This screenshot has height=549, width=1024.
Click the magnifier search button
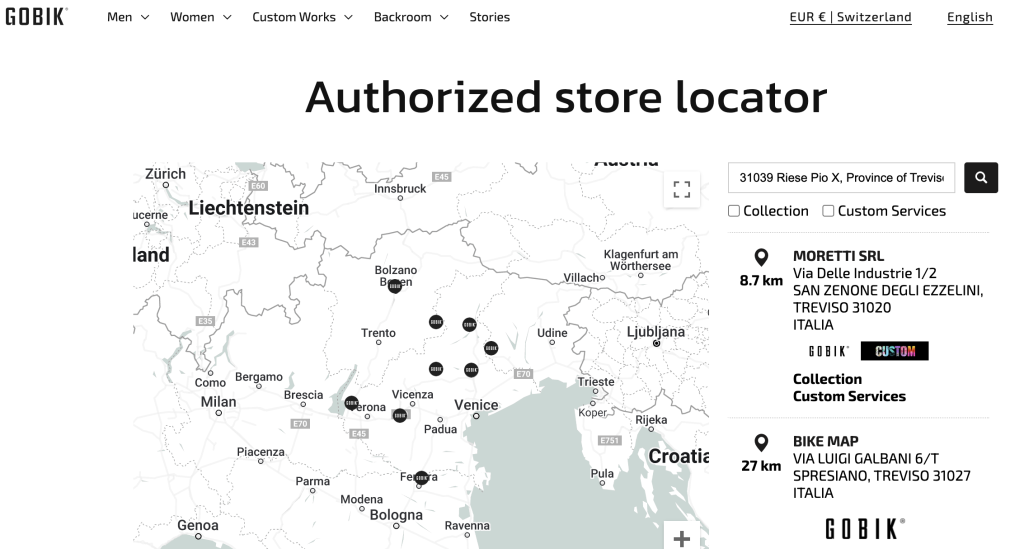click(x=981, y=178)
